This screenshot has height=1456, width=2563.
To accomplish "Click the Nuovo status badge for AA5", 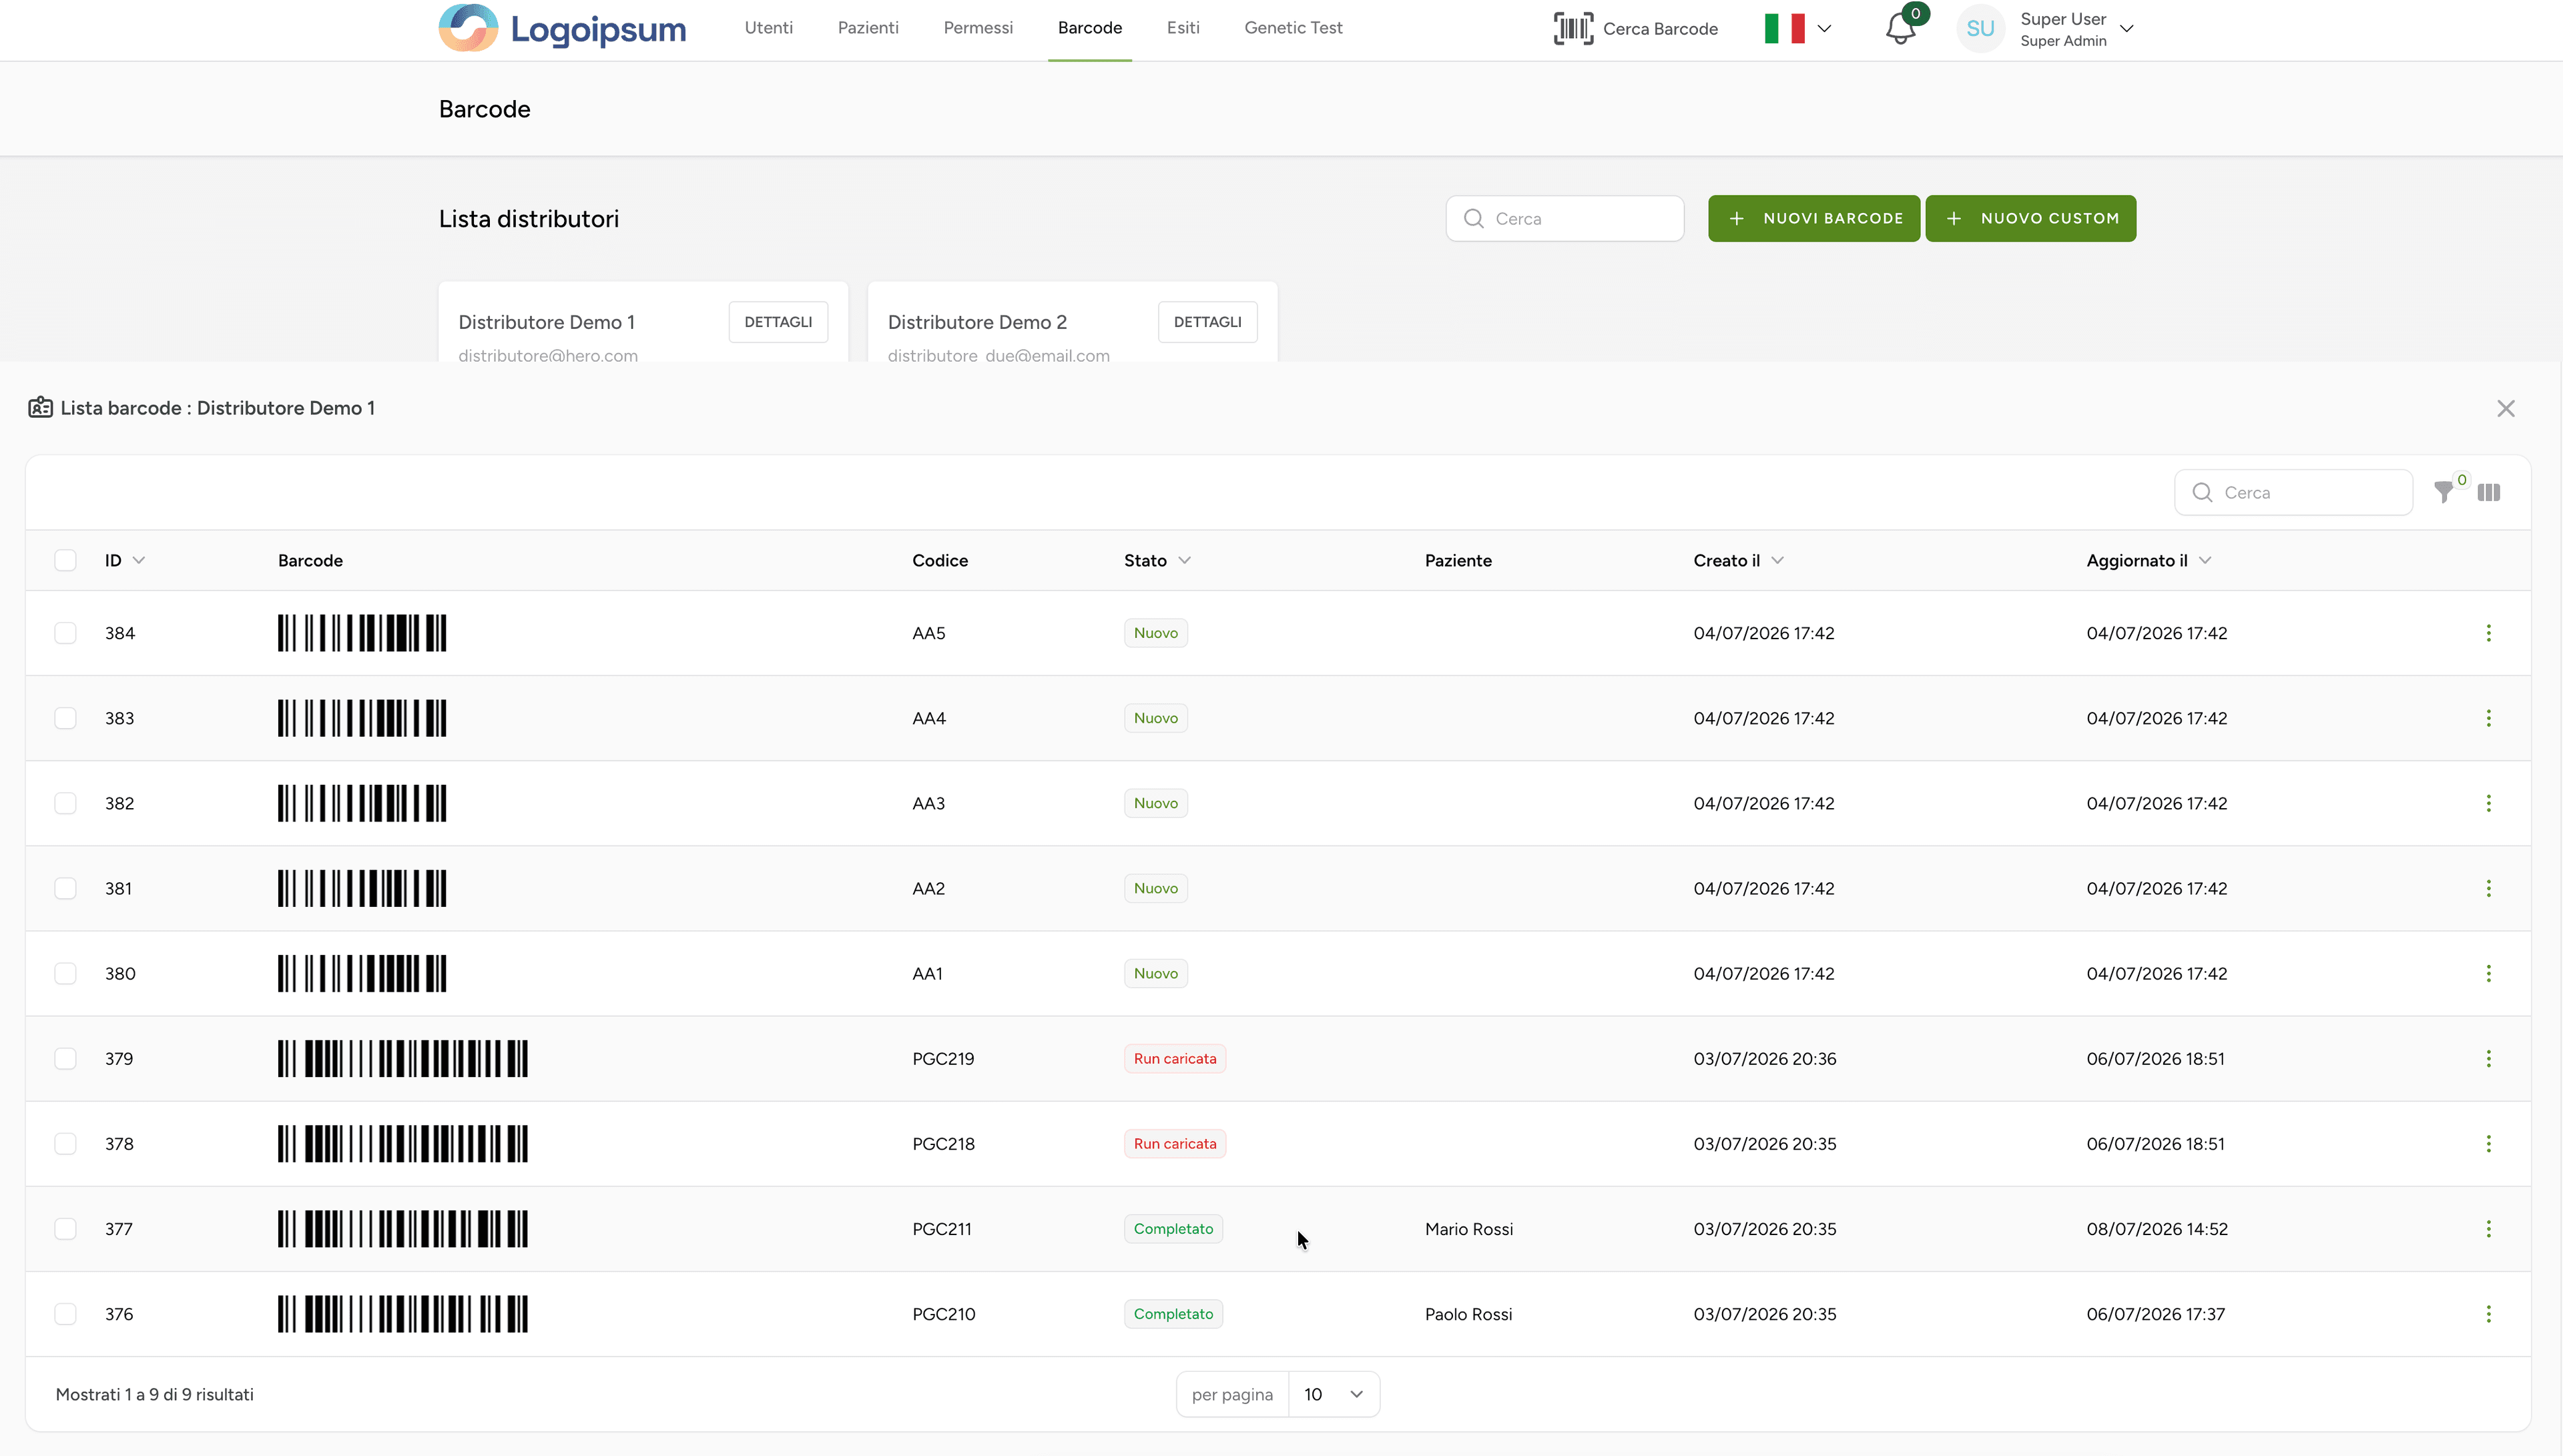I will coord(1155,633).
